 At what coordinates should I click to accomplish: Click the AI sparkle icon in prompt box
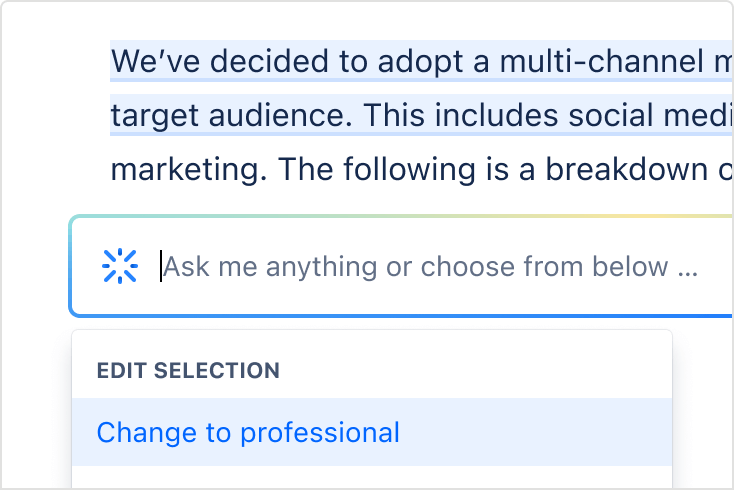pos(120,266)
